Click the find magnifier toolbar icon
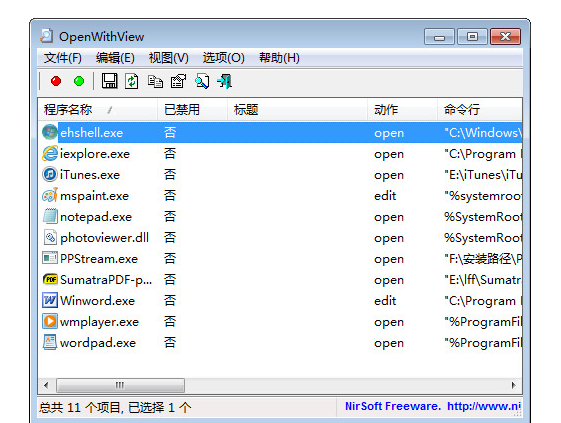This screenshot has width=561, height=423. point(202,81)
